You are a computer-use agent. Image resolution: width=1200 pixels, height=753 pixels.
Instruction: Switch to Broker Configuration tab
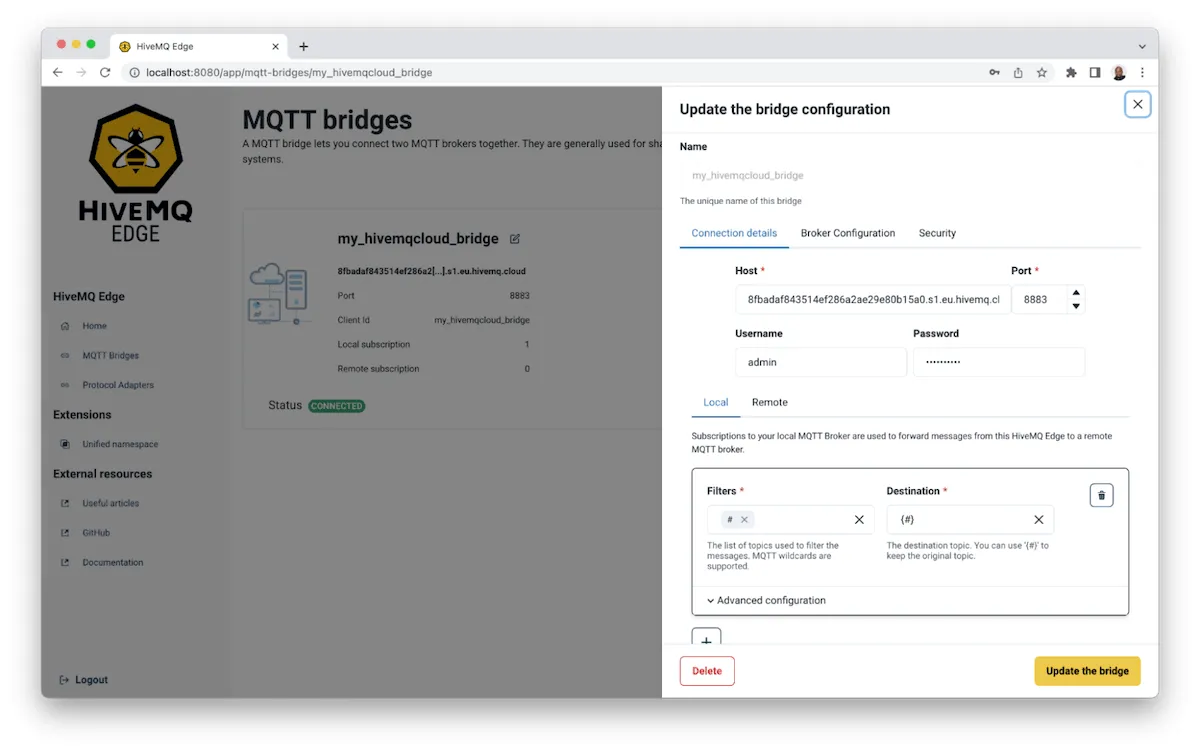click(848, 233)
